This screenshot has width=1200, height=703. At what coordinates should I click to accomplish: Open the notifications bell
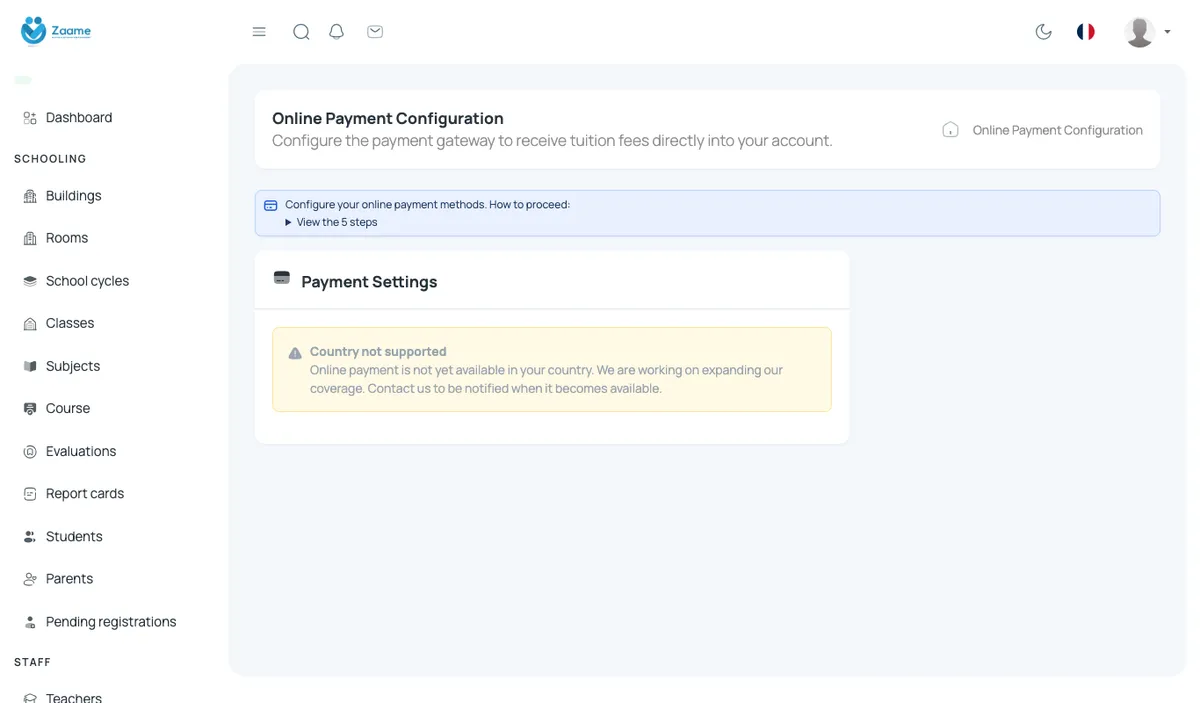click(x=337, y=32)
